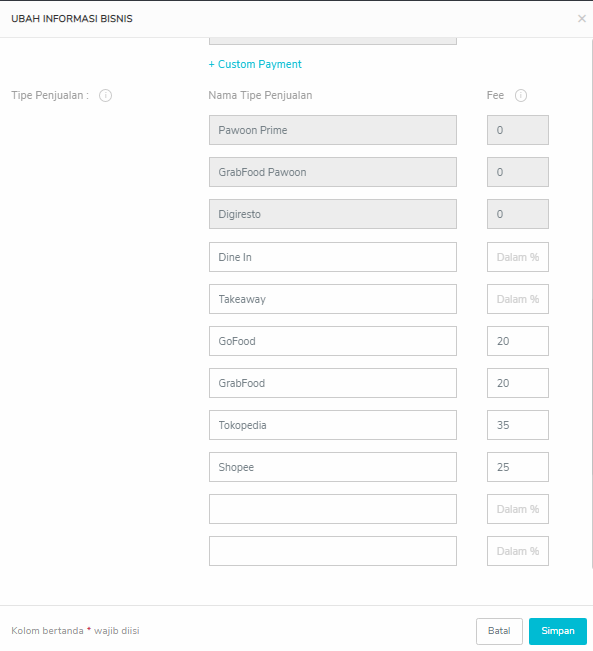
Task: Edit the Shopee fee value 25
Action: click(518, 467)
